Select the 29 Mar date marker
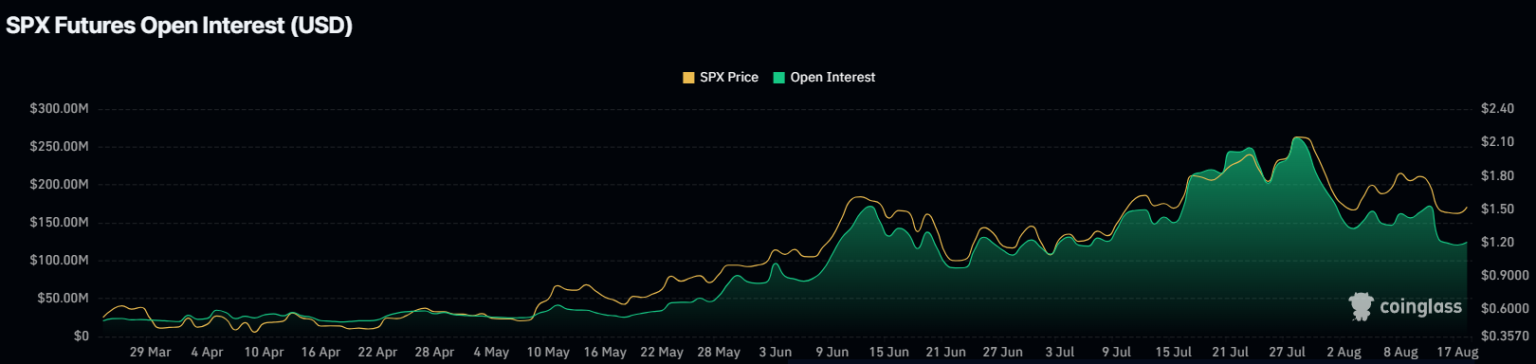Image resolution: width=1536 pixels, height=364 pixels. [150, 352]
